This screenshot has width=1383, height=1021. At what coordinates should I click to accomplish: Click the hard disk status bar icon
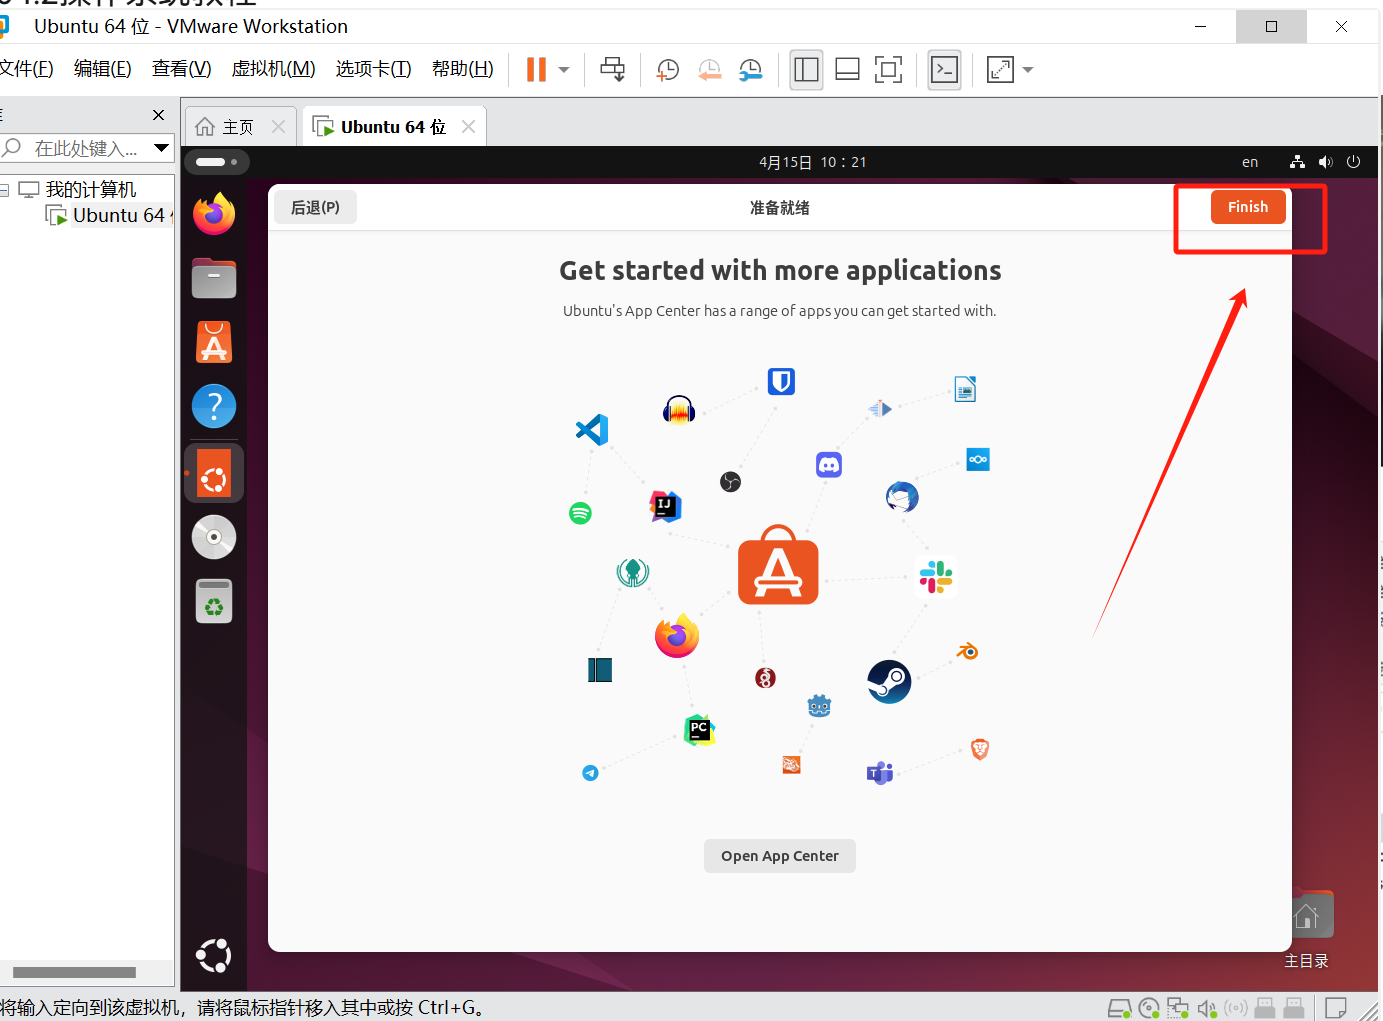click(x=1120, y=1008)
